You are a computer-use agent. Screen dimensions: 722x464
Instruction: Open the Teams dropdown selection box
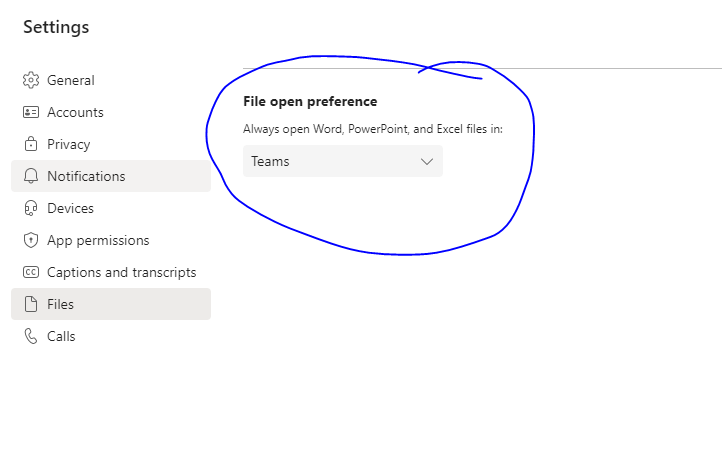coord(343,161)
